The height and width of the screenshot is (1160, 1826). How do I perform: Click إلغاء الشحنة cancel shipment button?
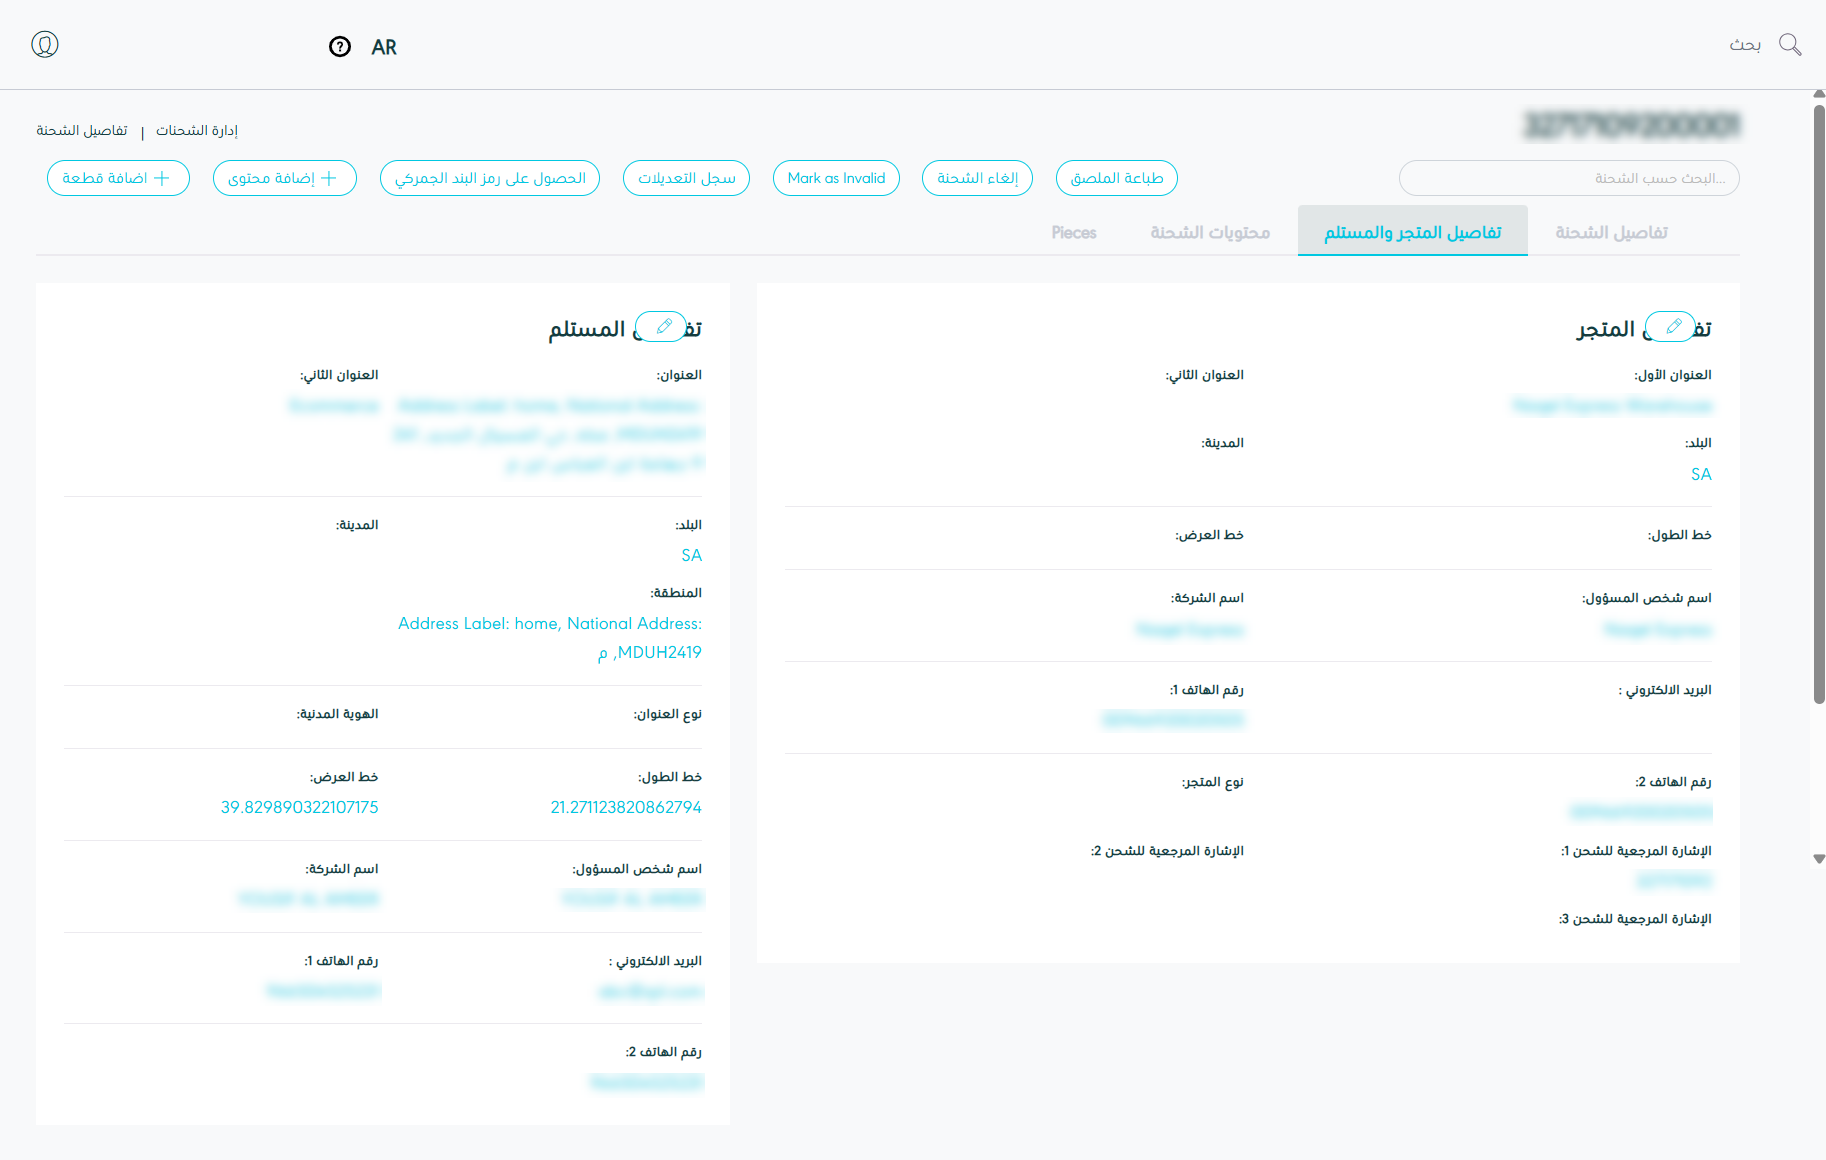click(977, 178)
